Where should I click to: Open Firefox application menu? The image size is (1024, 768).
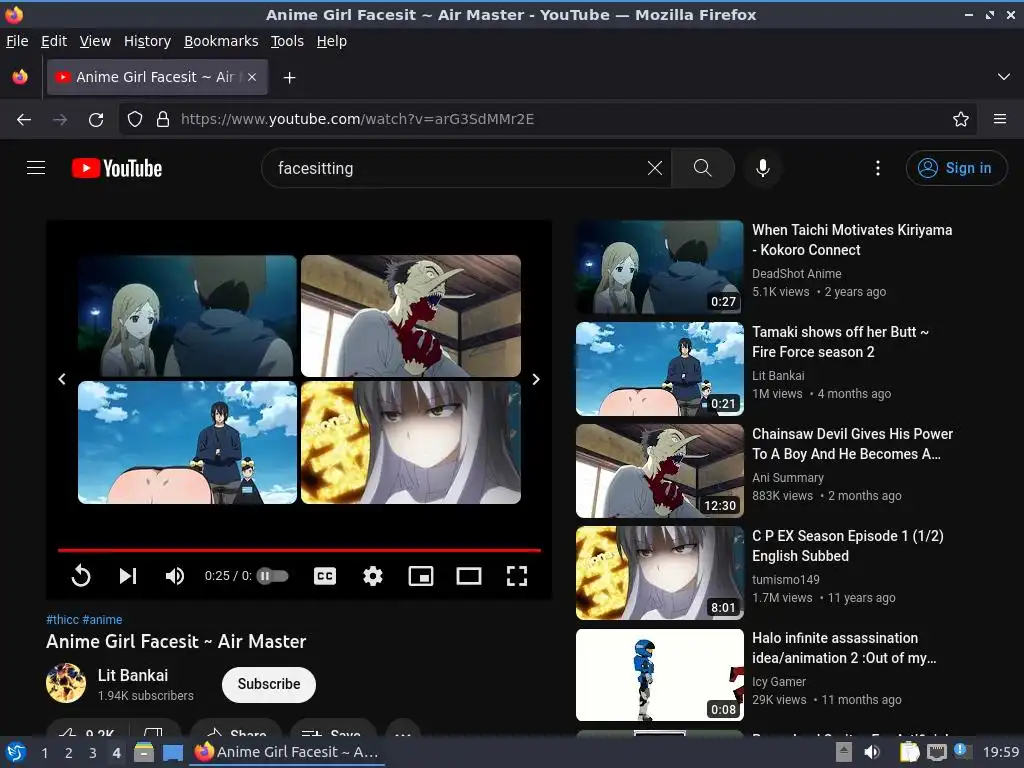pos(1000,120)
